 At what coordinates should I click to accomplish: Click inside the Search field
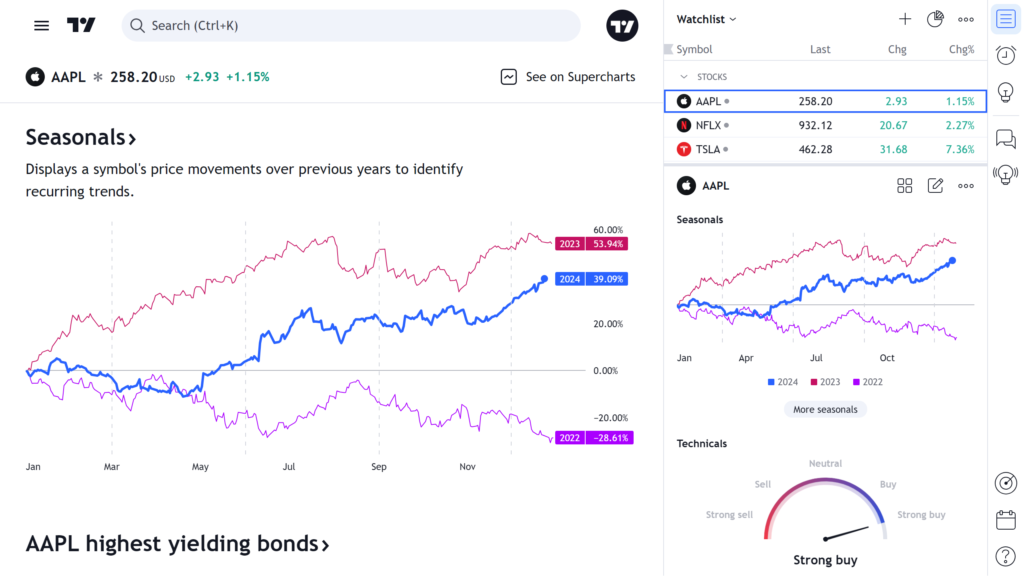coord(350,25)
